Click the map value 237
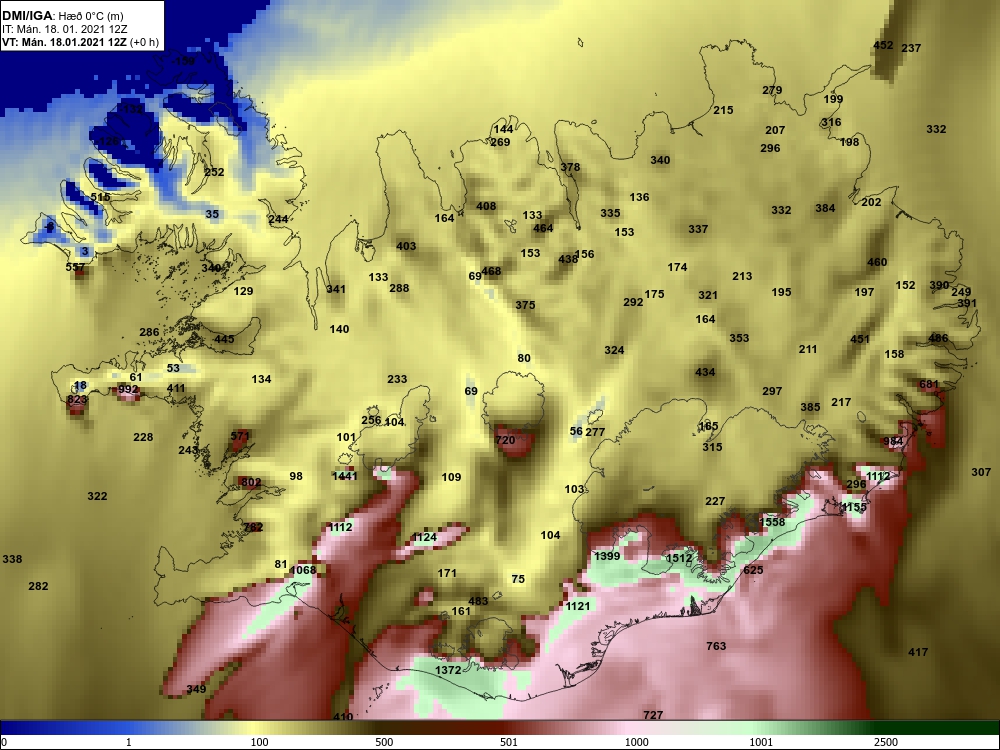Viewport: 1000px width, 750px height. pos(911,48)
